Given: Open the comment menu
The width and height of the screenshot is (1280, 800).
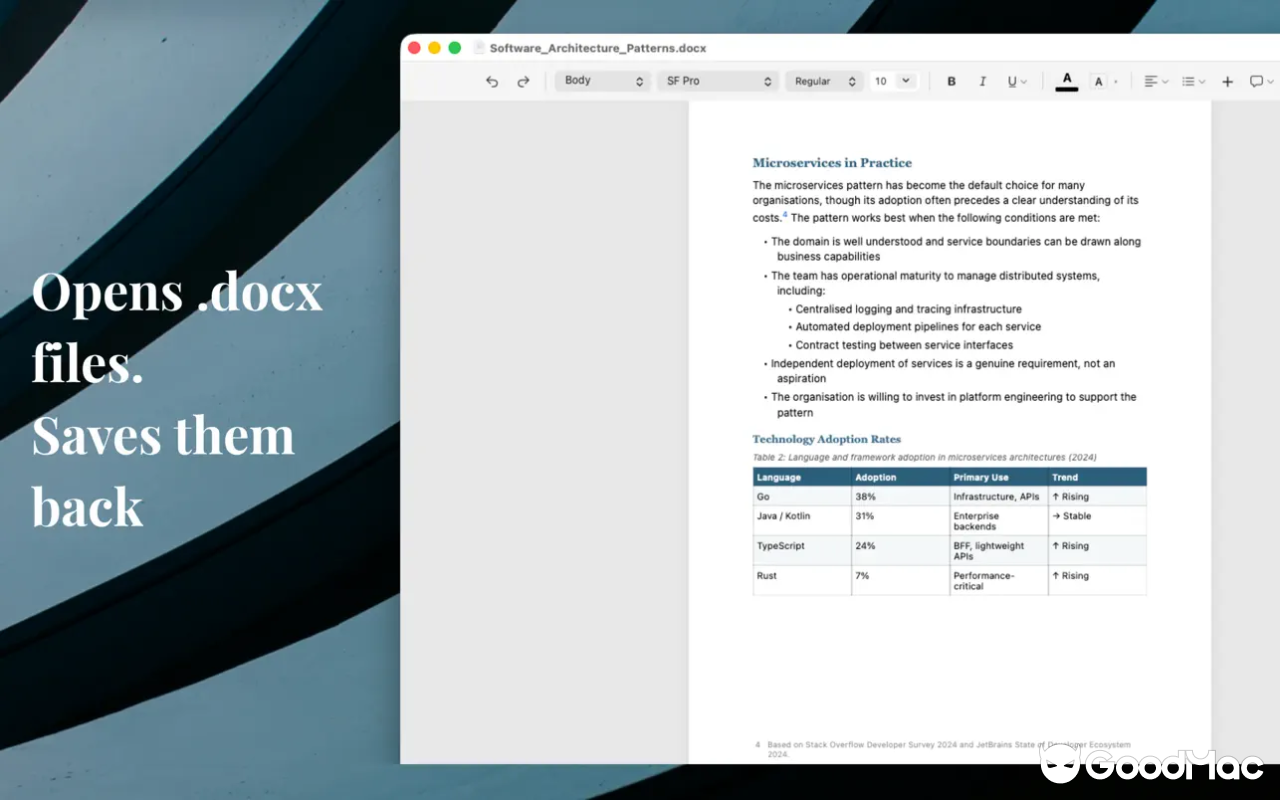Looking at the screenshot, I should coord(1262,81).
